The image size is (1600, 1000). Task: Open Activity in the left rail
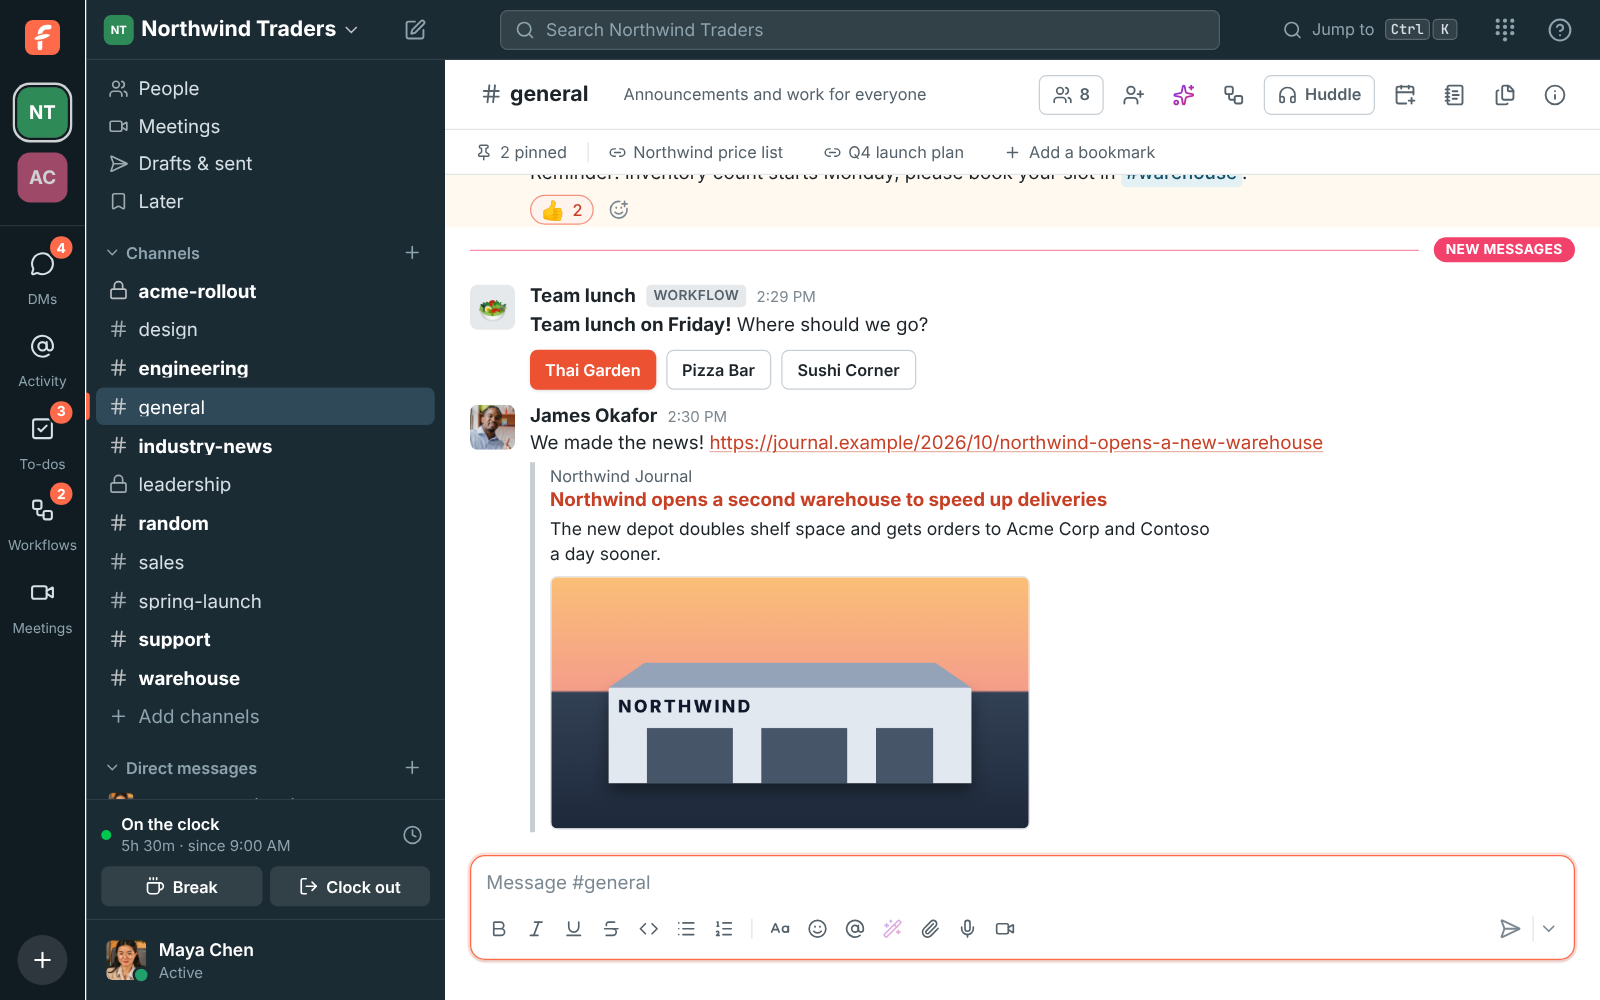click(42, 359)
